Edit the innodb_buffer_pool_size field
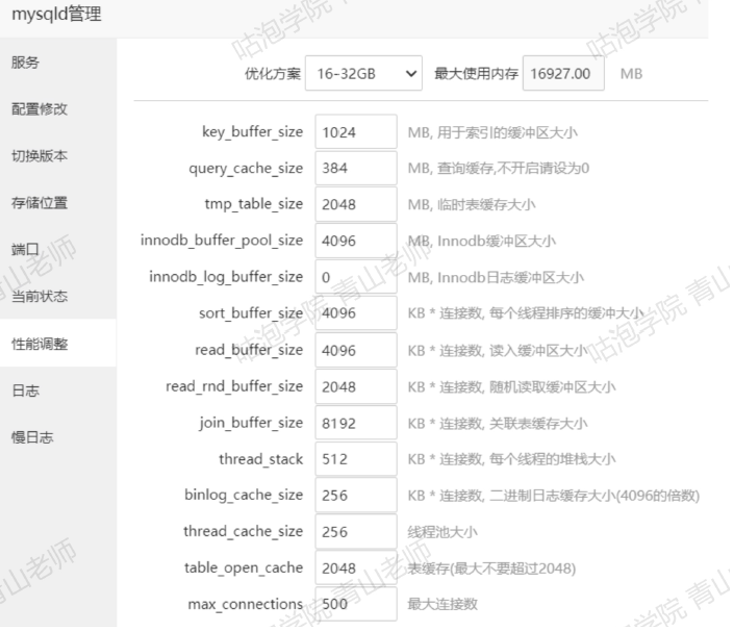Image resolution: width=730 pixels, height=627 pixels. (355, 241)
